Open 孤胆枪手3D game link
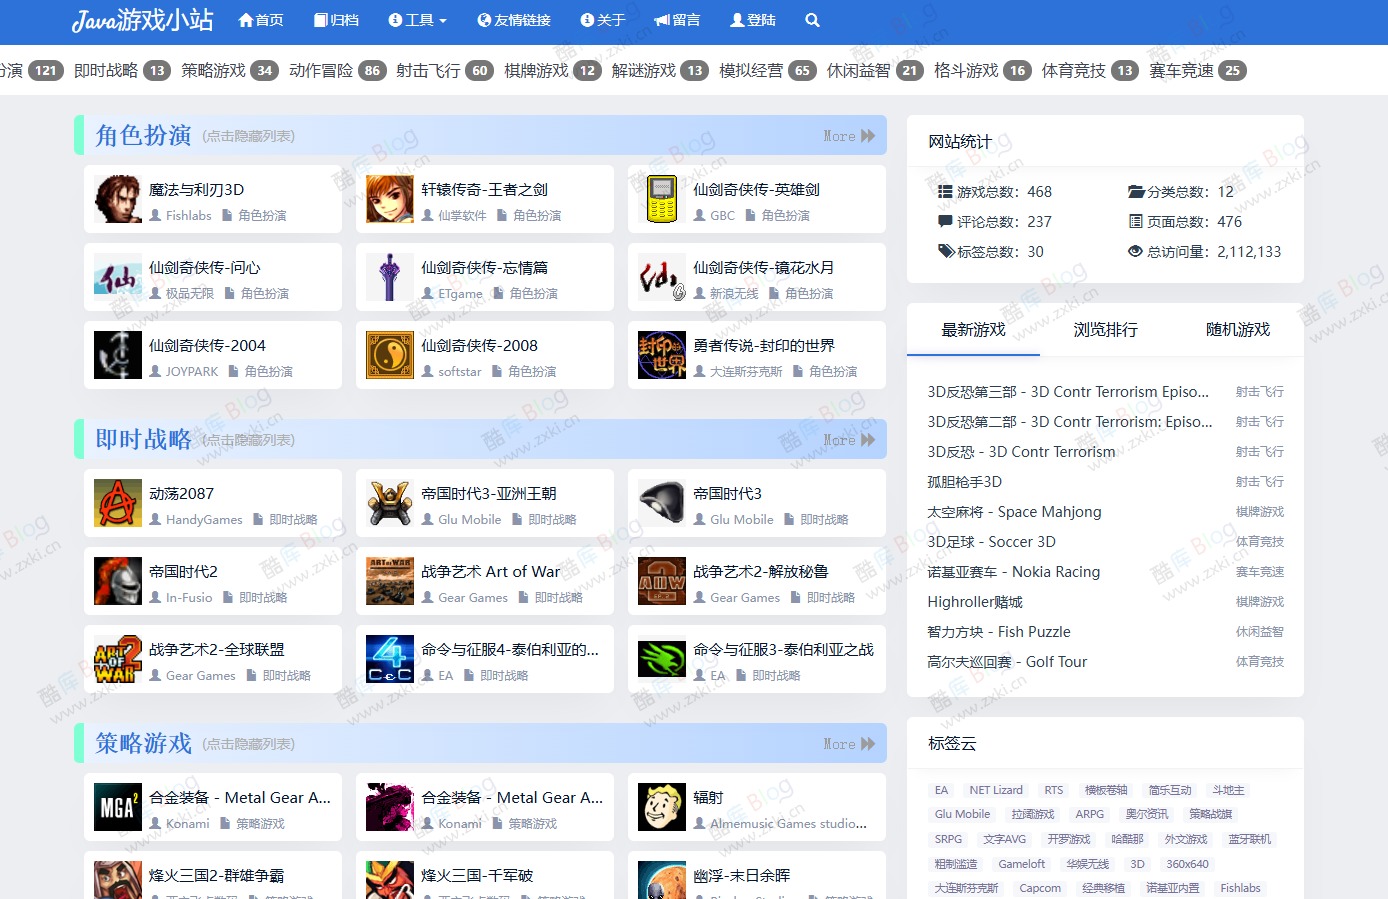Image resolution: width=1388 pixels, height=899 pixels. click(964, 482)
